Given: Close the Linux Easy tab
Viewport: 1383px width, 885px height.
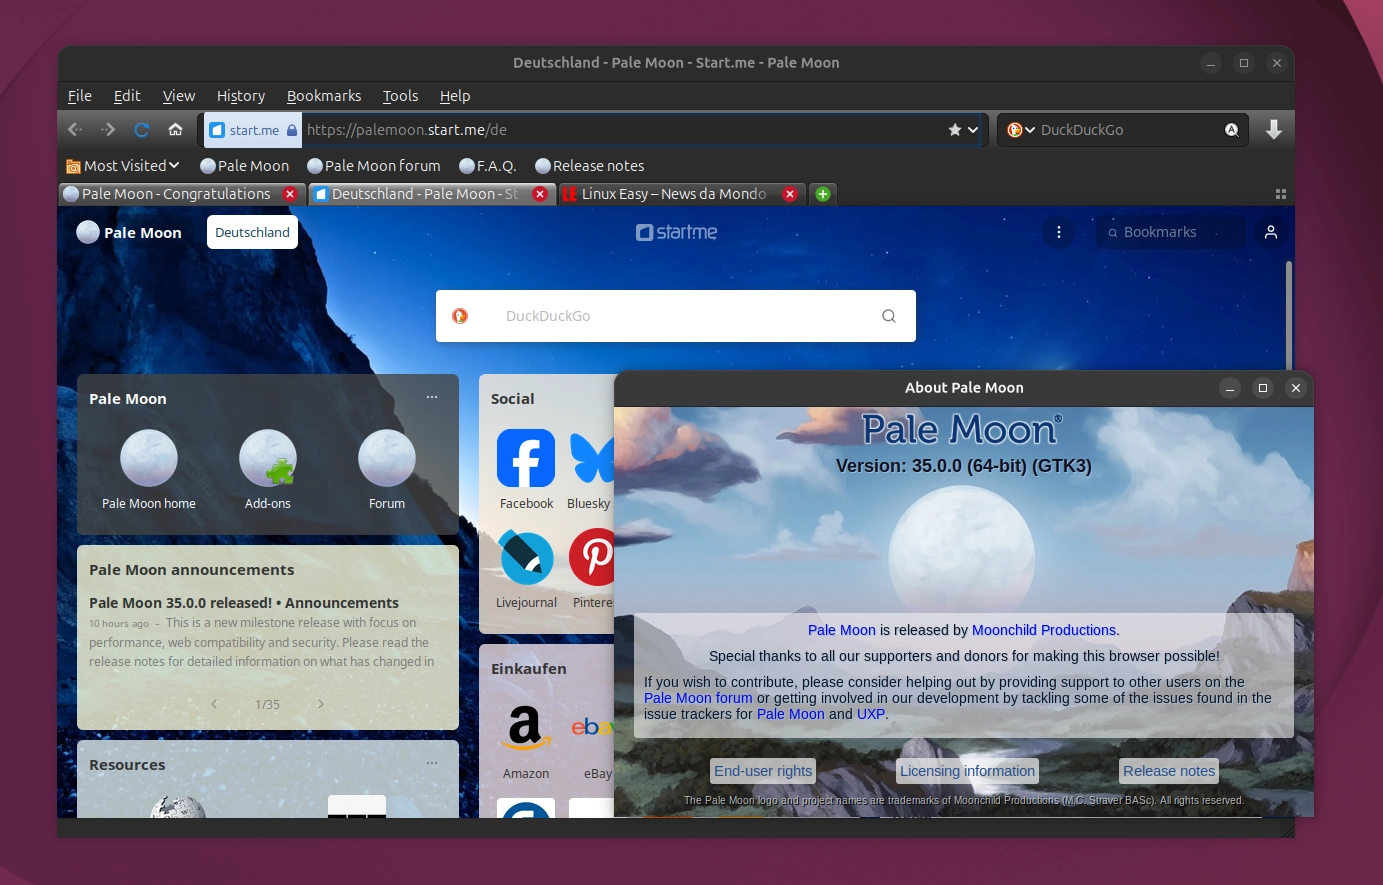Looking at the screenshot, I should [789, 194].
